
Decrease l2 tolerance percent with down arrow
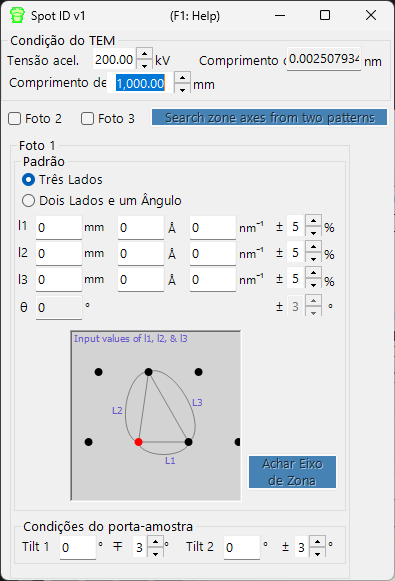(313, 259)
